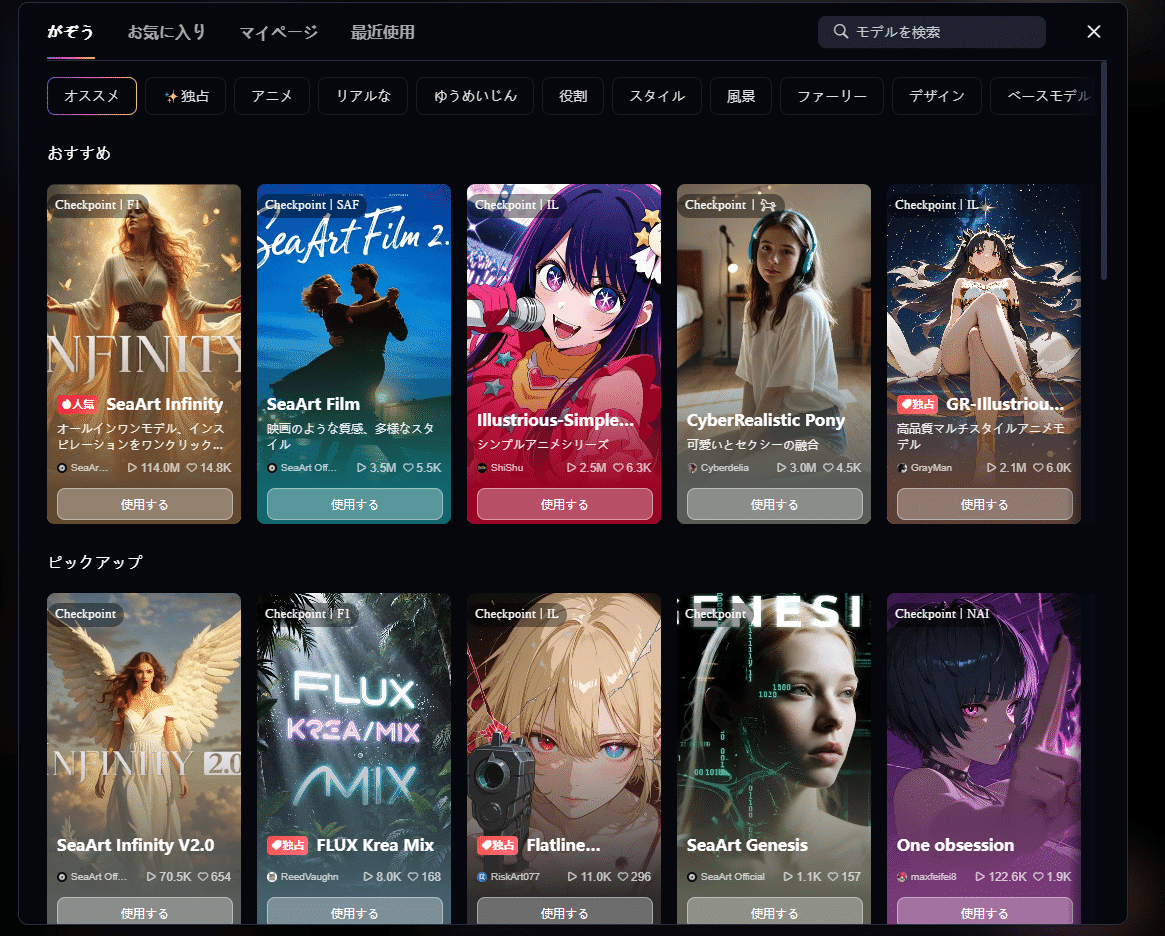Select the ゆうめいじん filter chip
Screen dimensions: 1165x936
point(476,96)
